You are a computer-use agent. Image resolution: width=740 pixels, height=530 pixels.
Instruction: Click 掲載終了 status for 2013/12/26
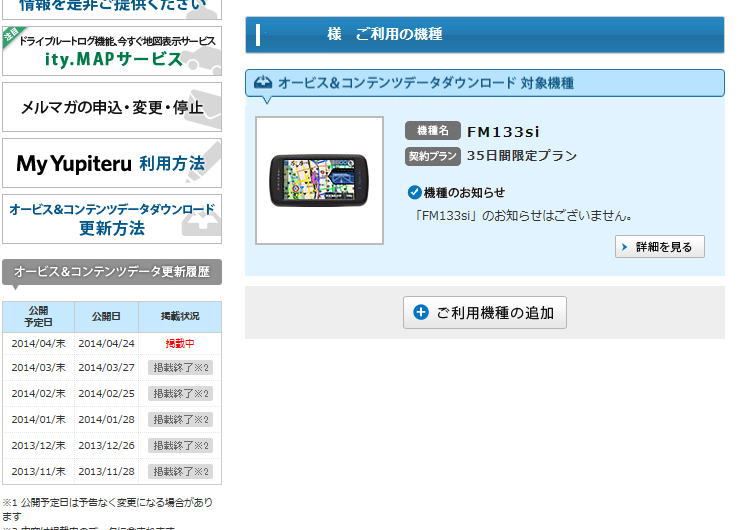click(x=180, y=446)
